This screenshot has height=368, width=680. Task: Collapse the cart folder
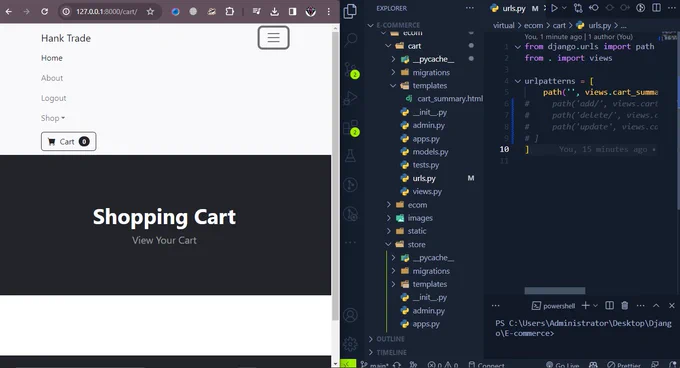388,46
